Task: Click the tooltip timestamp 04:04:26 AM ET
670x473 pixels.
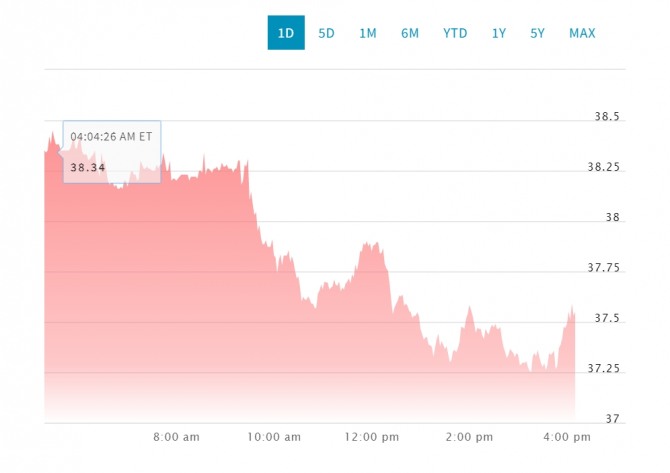Action: coord(111,136)
